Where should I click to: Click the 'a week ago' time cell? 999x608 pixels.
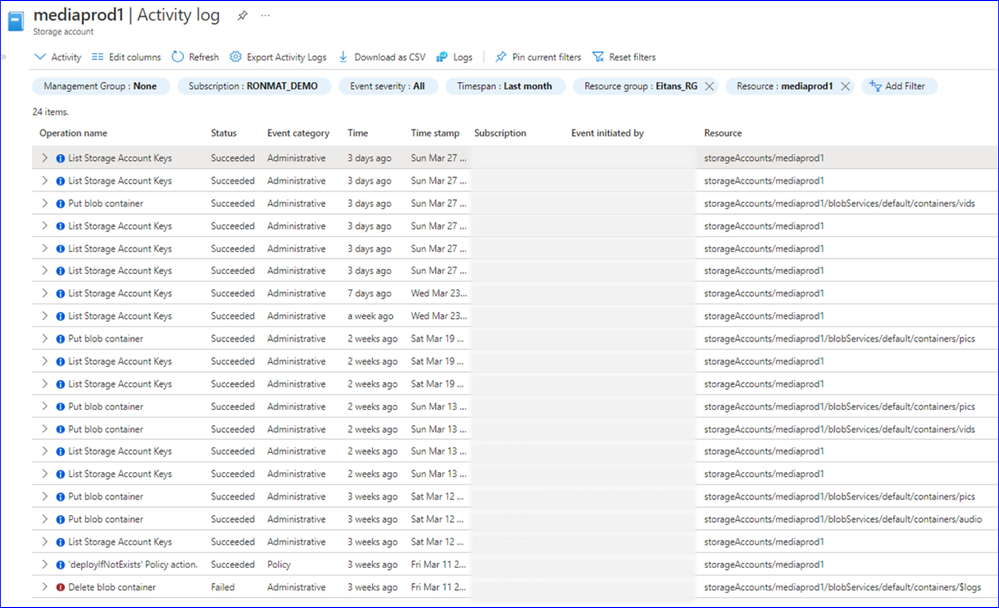pos(370,316)
